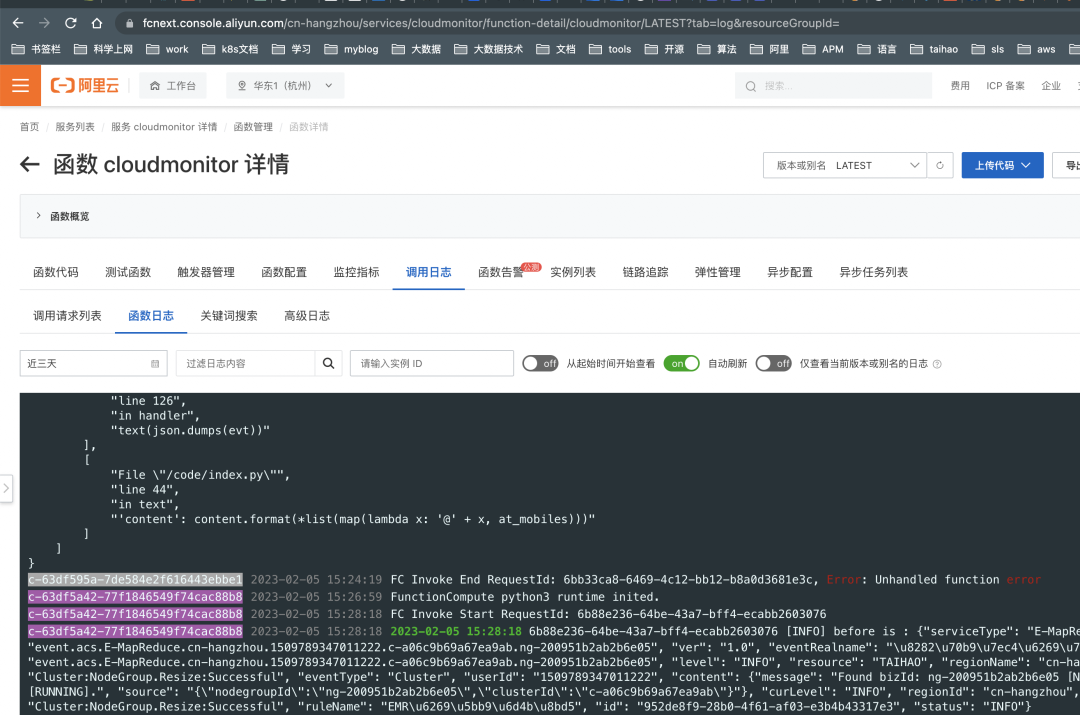Go to 首页 breadcrumb
The height and width of the screenshot is (715, 1080).
[x=29, y=127]
